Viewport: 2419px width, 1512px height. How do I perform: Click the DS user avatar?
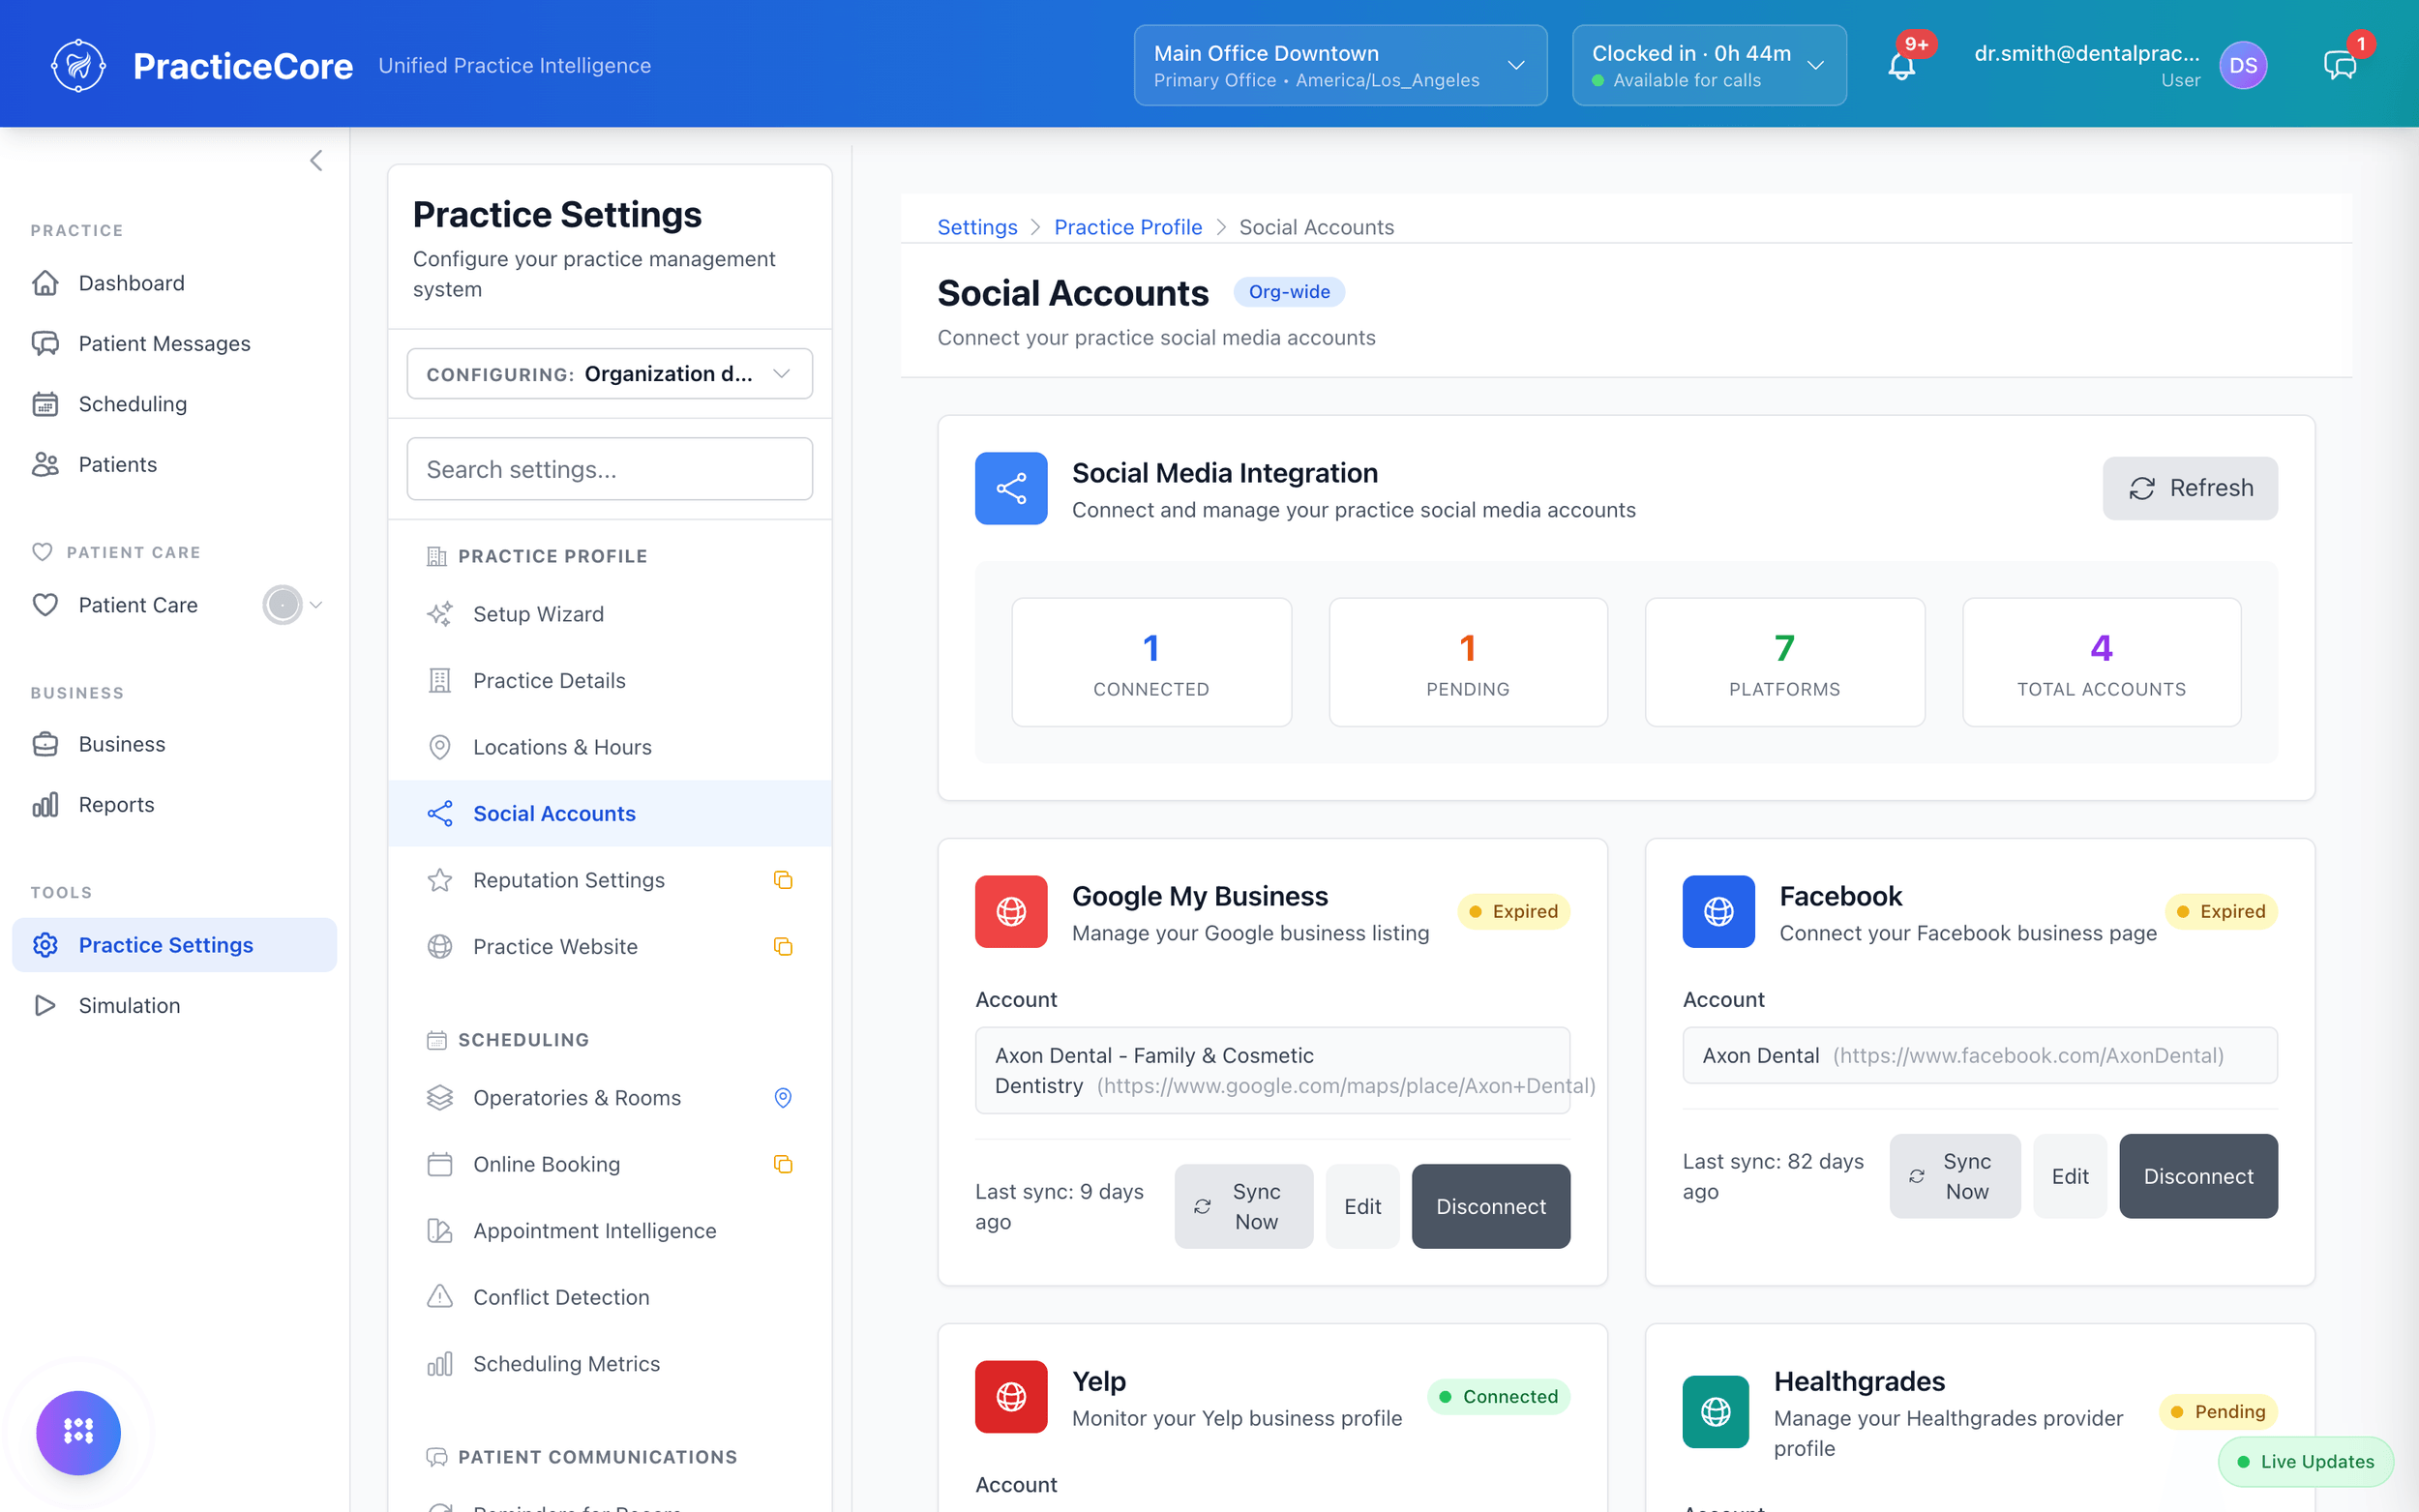tap(2243, 66)
